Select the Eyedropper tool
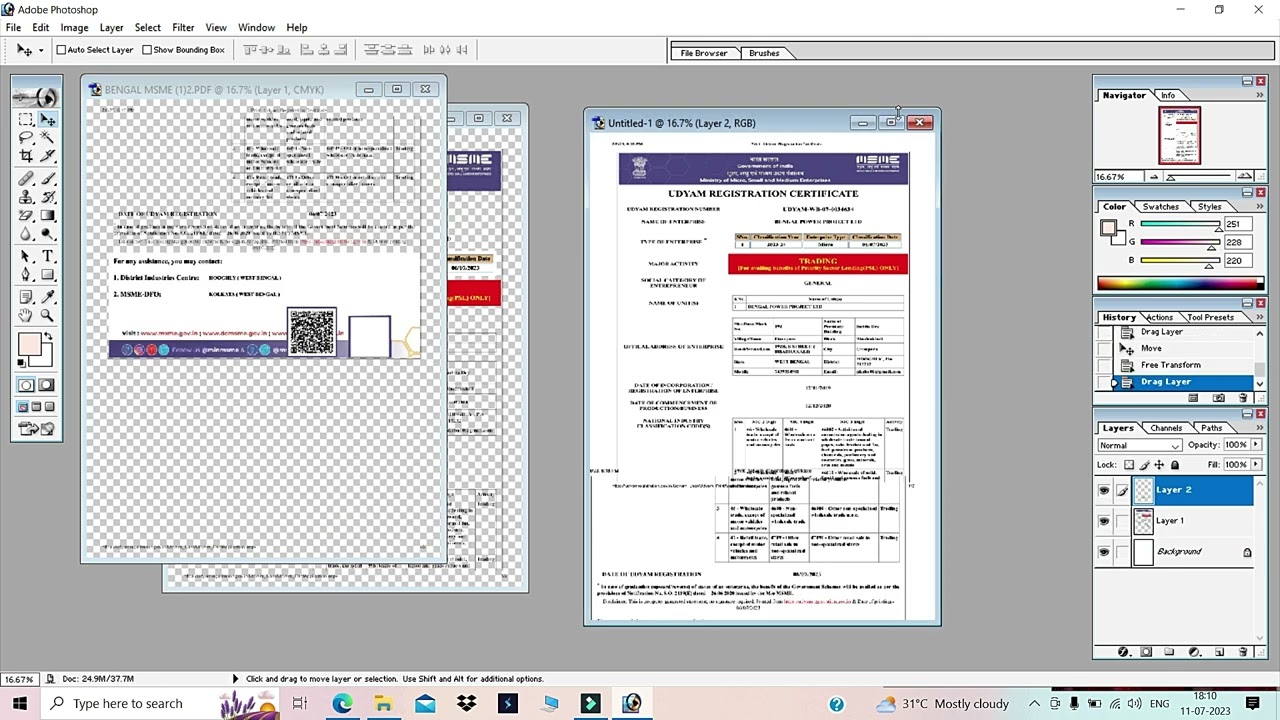 click(47, 297)
